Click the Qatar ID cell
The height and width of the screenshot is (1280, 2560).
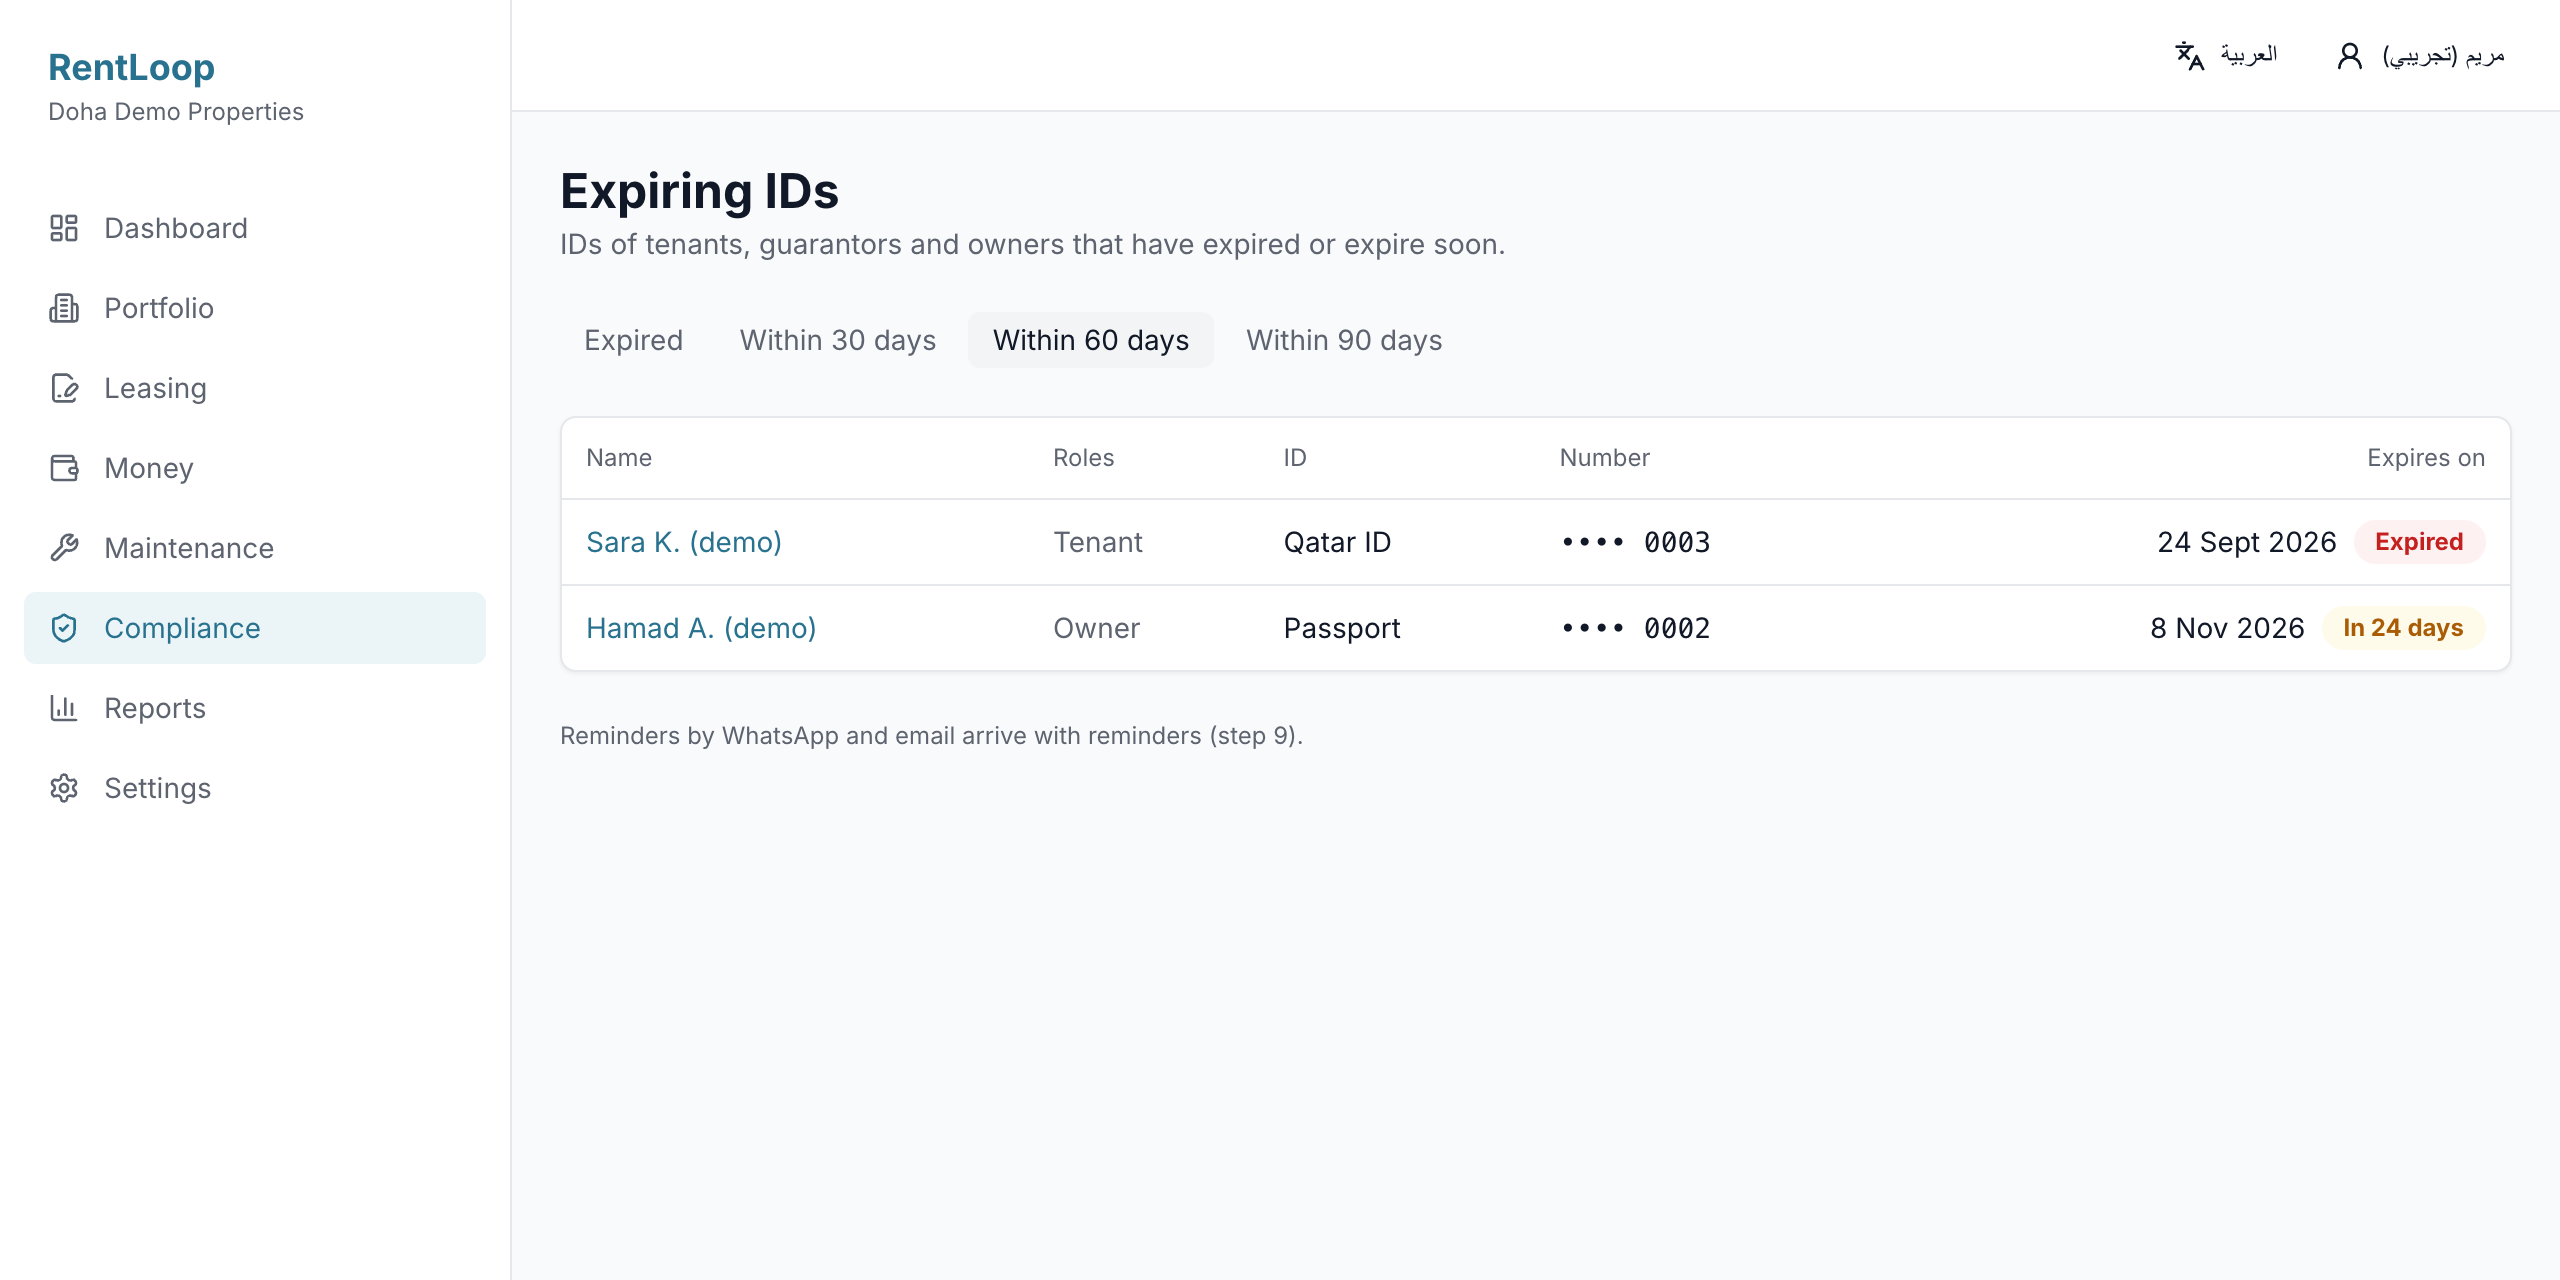pos(1338,542)
